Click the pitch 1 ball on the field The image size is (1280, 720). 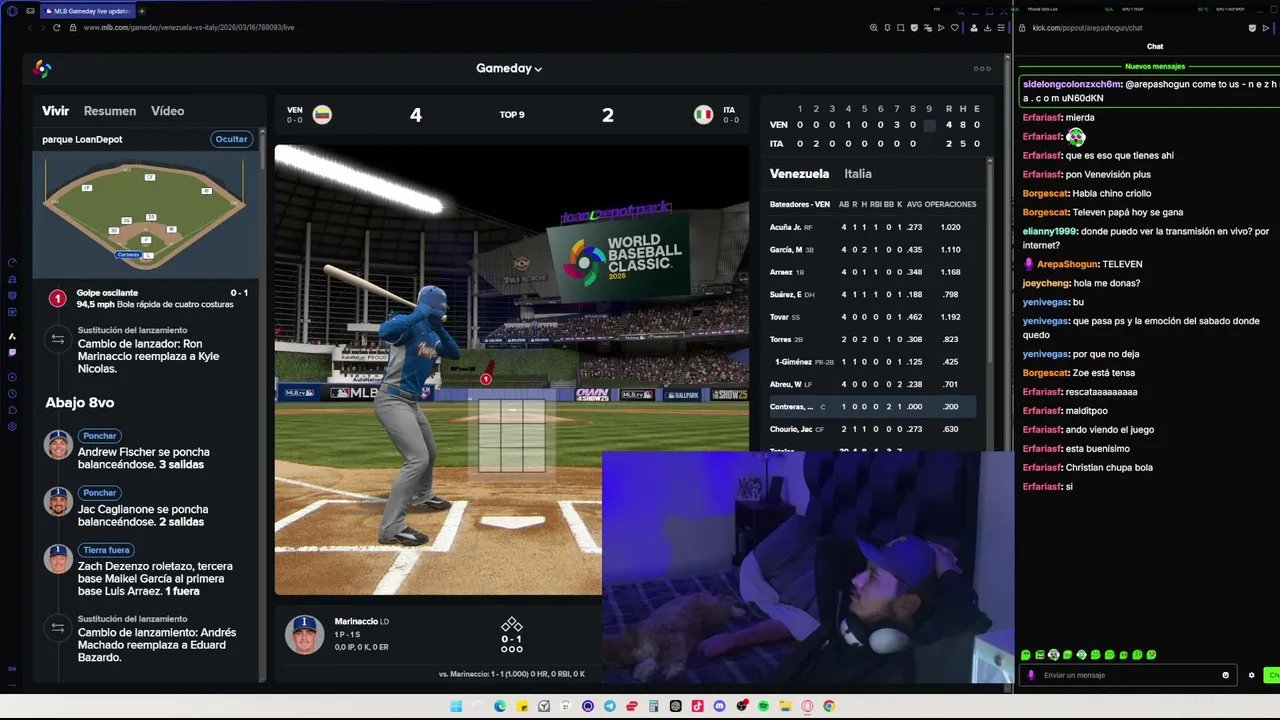click(485, 379)
